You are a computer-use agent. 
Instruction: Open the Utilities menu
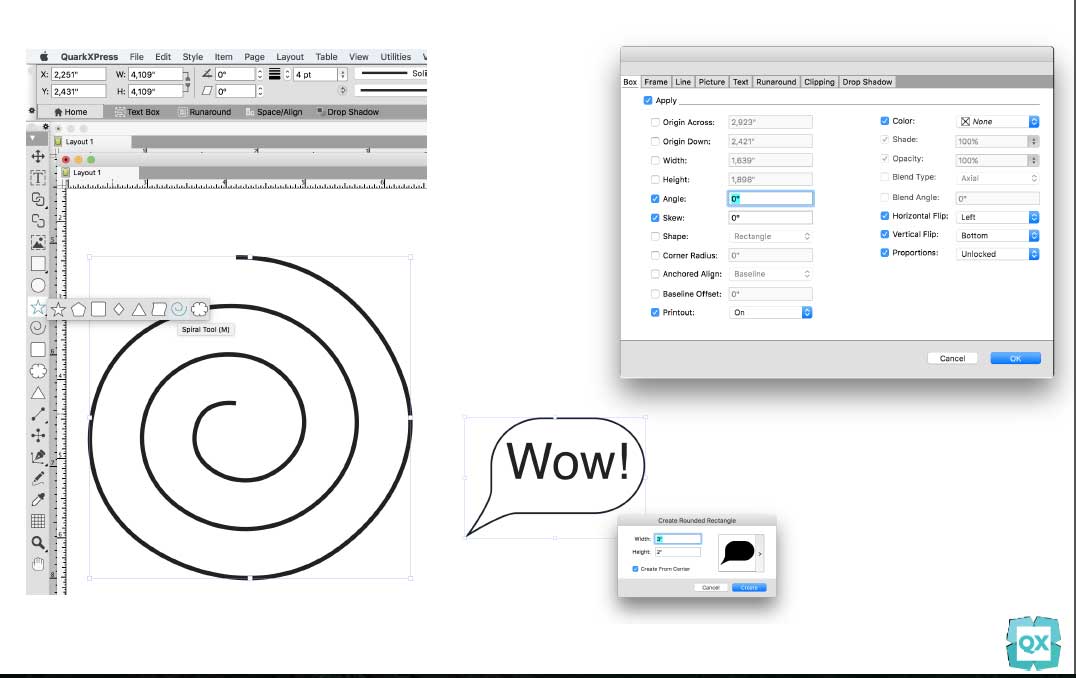click(x=395, y=57)
